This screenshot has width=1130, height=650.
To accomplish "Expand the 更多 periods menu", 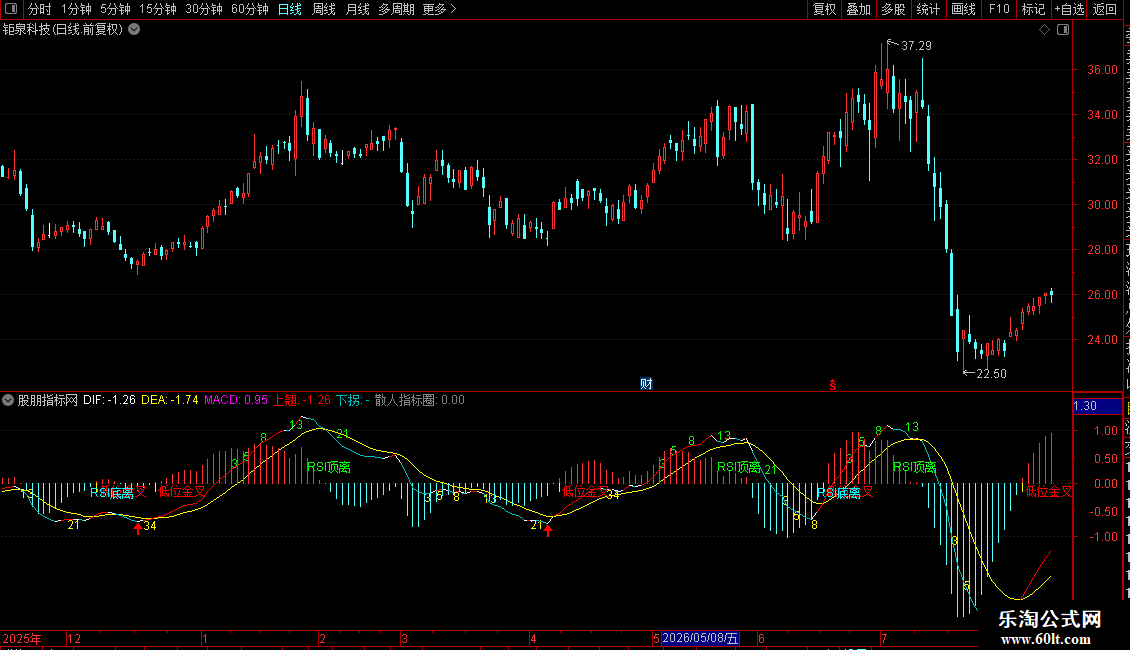I will [439, 9].
